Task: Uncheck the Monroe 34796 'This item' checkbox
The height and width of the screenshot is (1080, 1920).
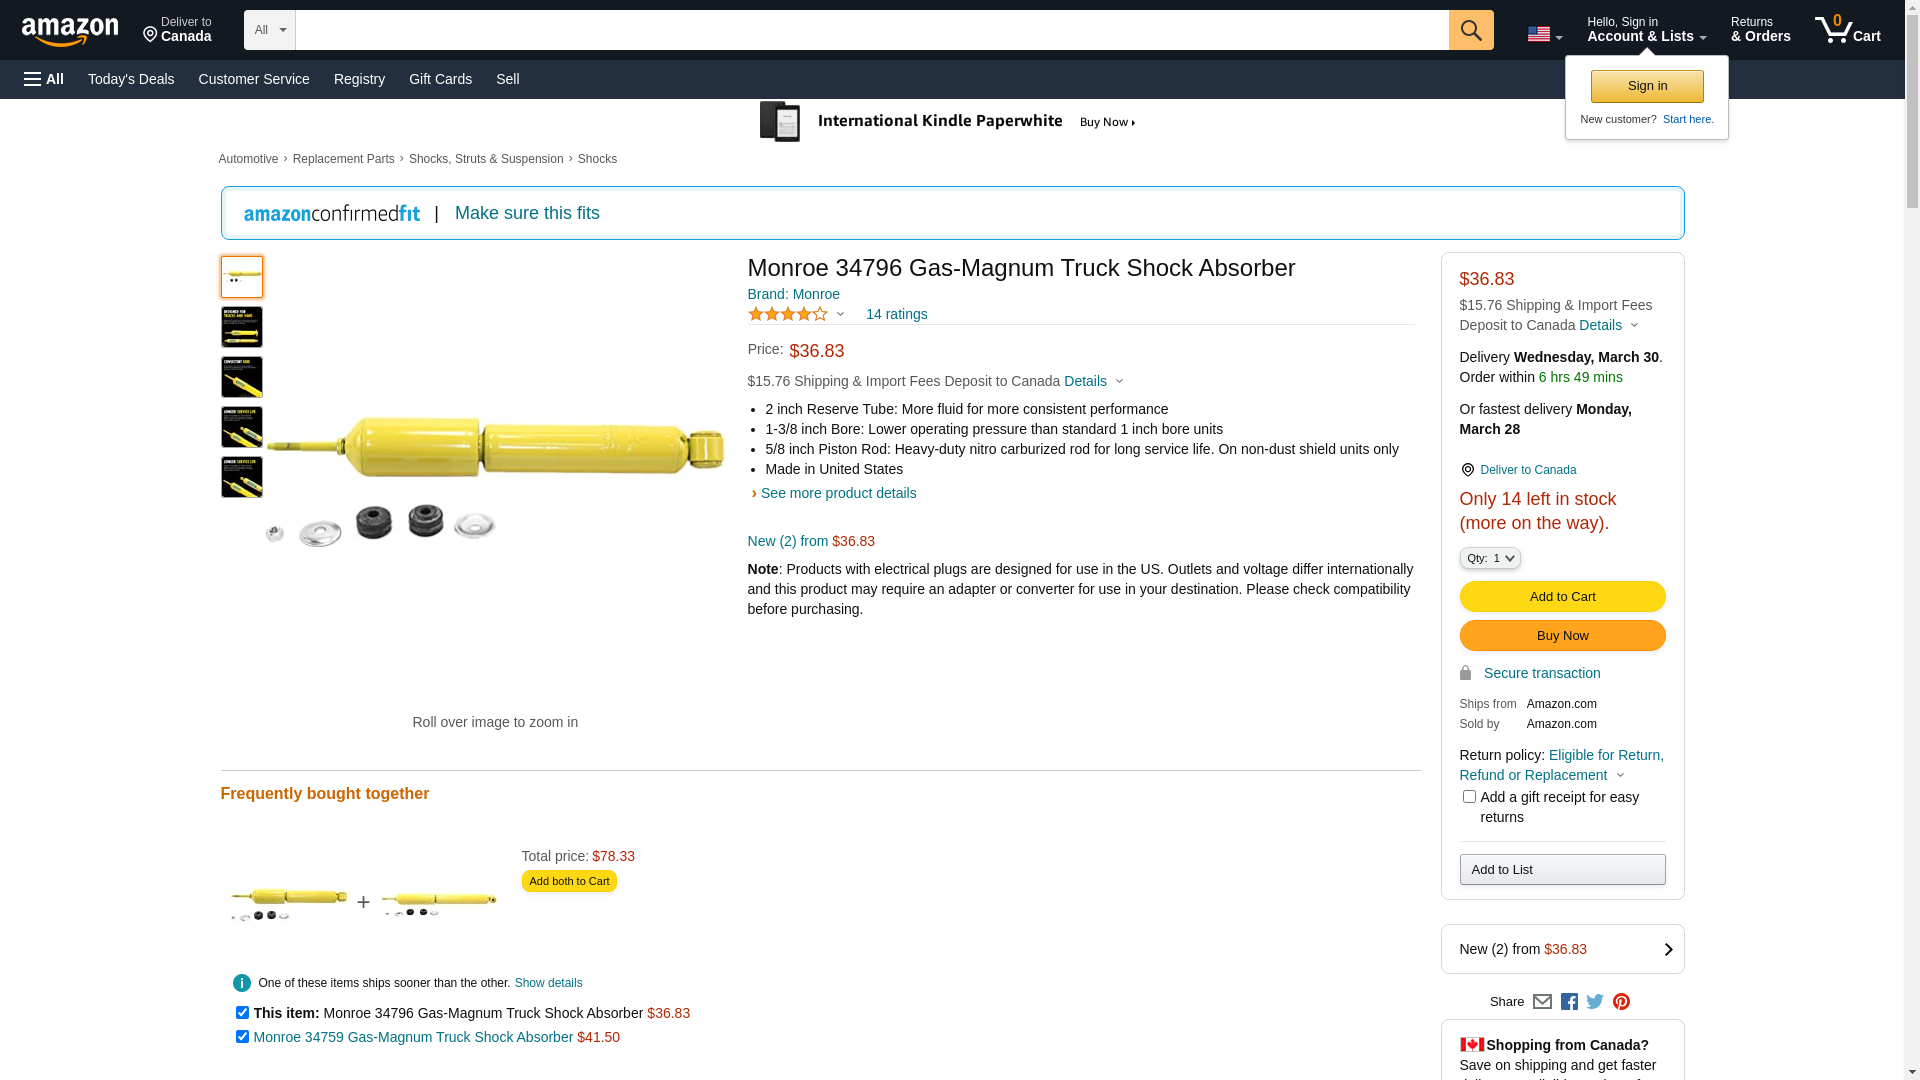Action: 242,1013
